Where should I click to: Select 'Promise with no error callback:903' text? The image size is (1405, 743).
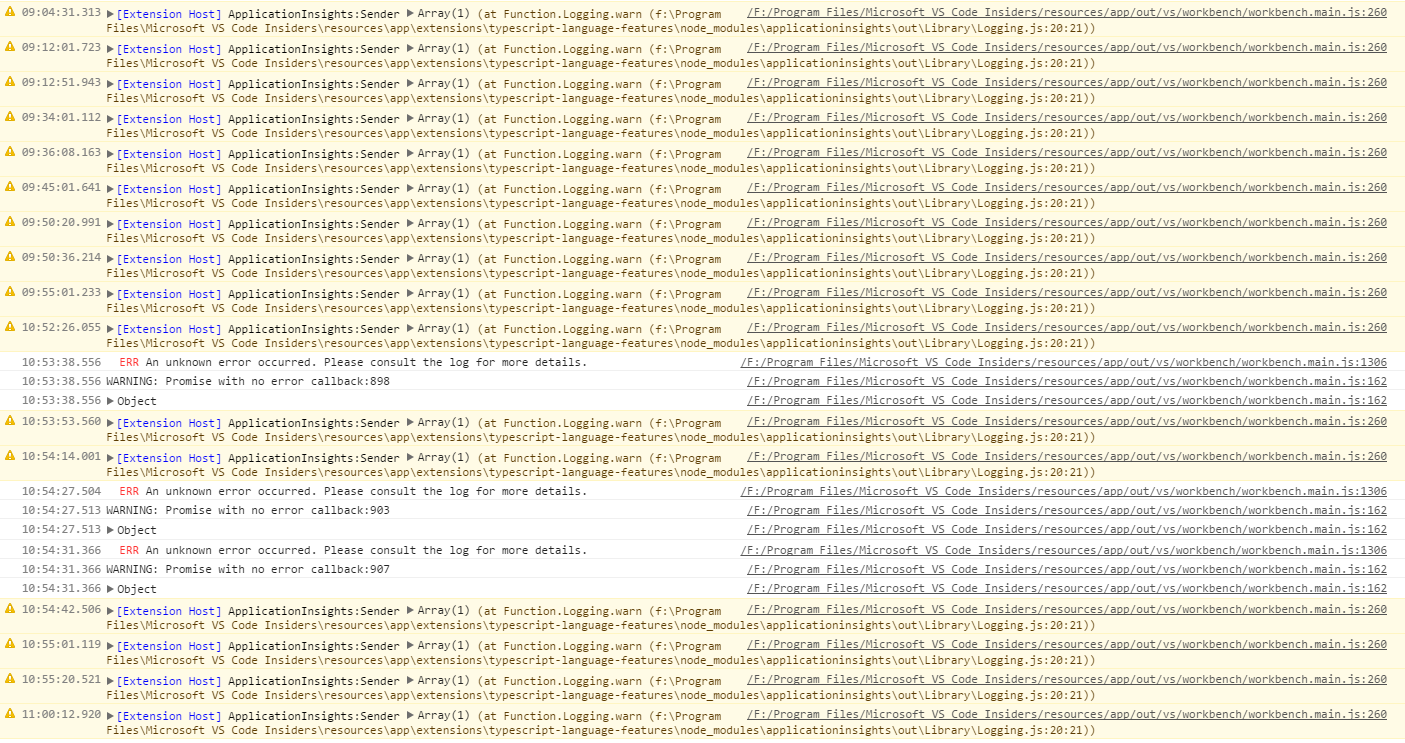277,510
